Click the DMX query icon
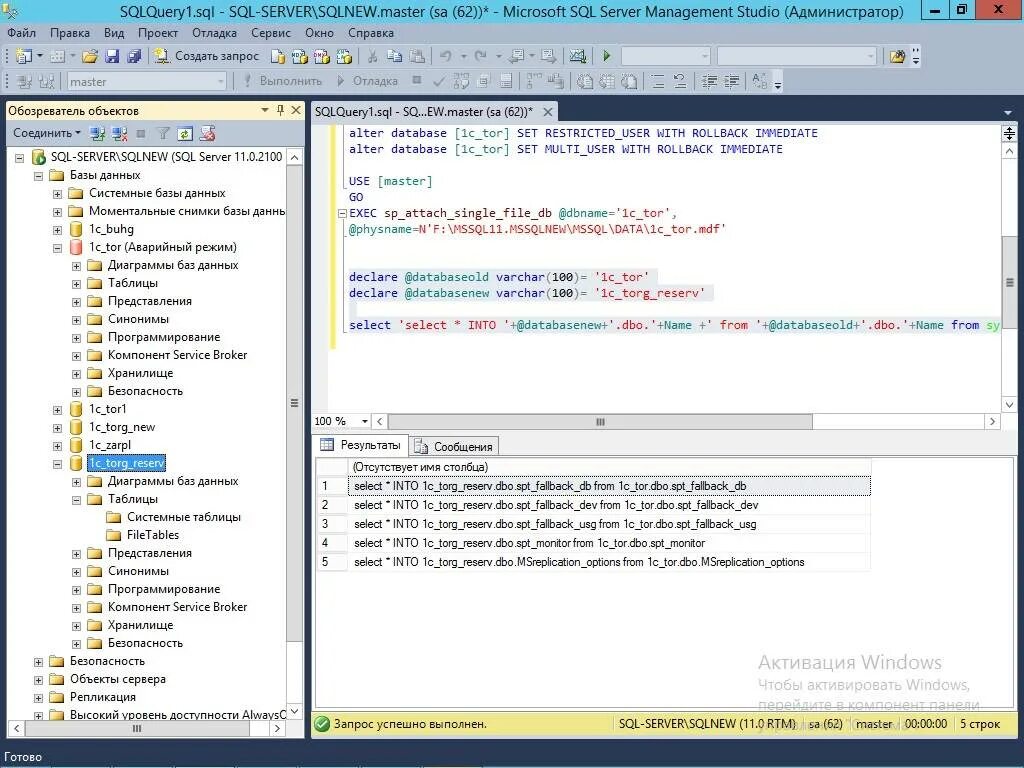This screenshot has width=1024, height=768. [322, 56]
